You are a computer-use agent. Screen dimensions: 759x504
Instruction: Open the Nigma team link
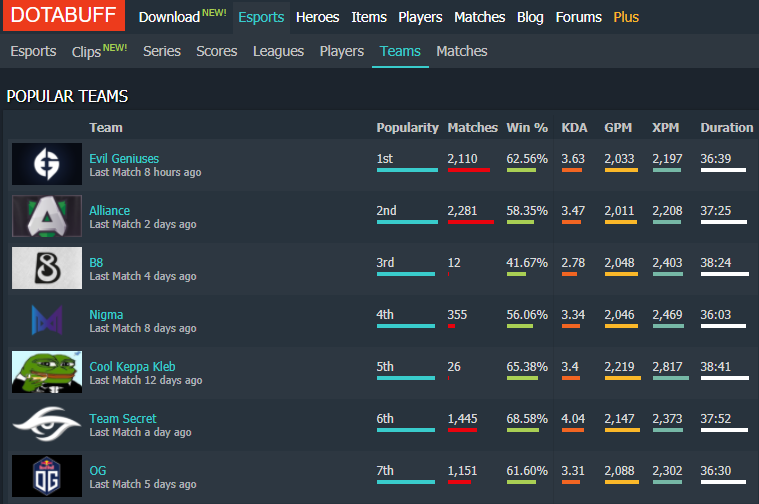106,315
